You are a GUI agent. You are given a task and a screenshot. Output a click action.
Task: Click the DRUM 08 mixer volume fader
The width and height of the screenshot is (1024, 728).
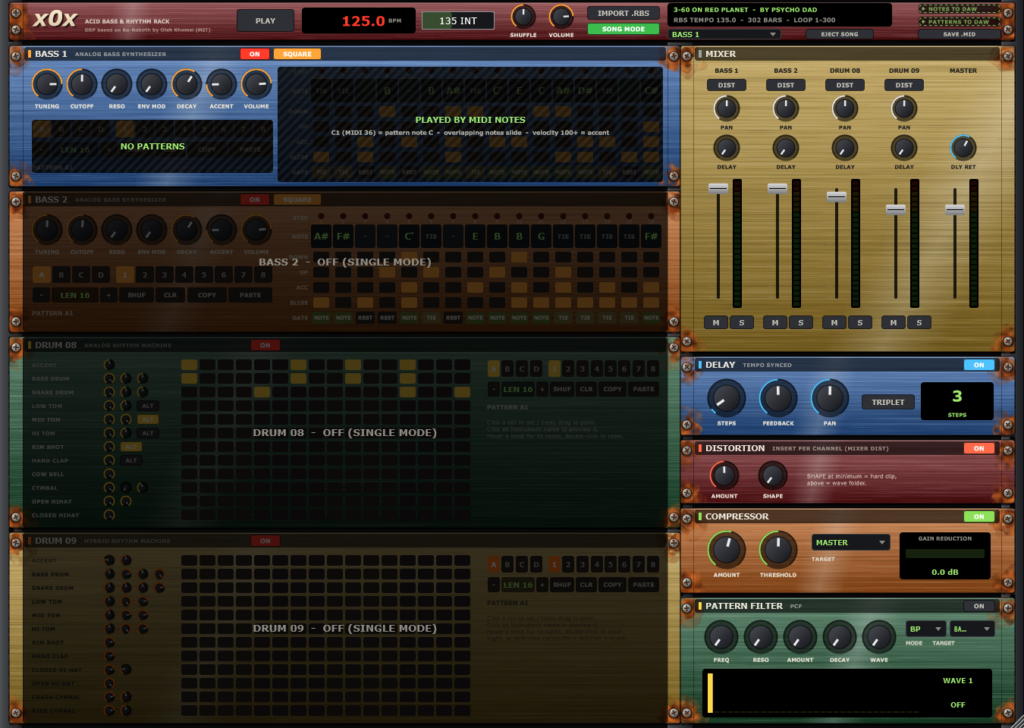(x=837, y=196)
